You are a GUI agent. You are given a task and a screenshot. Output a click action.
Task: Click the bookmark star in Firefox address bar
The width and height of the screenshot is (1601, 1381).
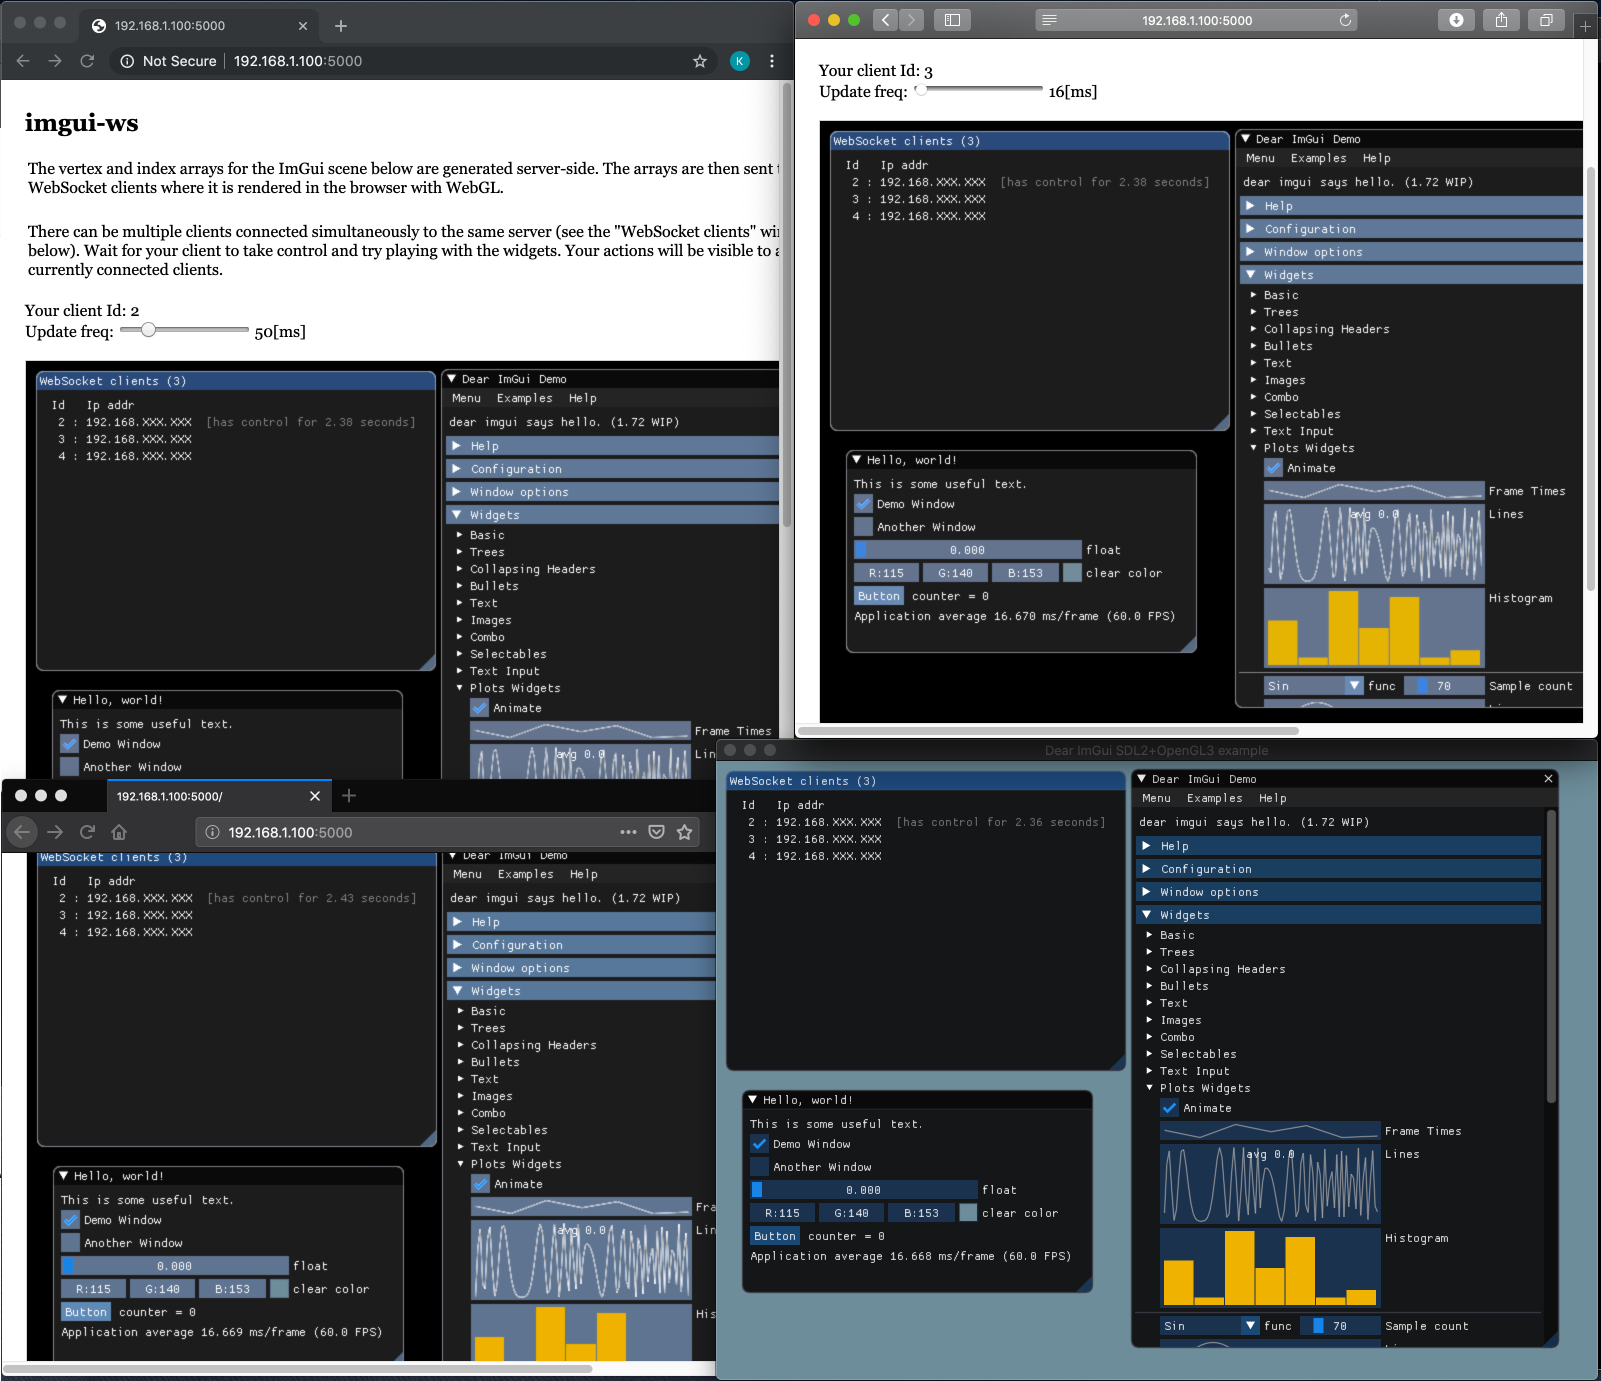684,831
